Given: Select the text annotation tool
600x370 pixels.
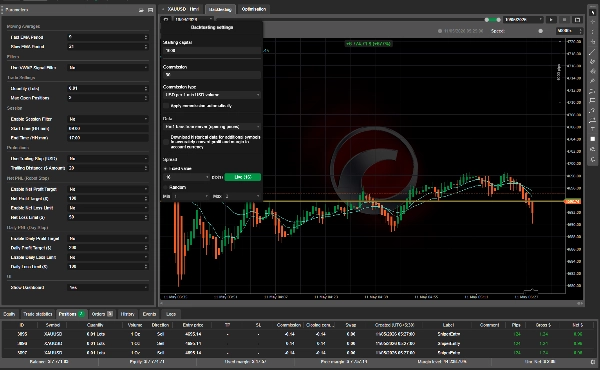Looking at the screenshot, I should (x=593, y=129).
